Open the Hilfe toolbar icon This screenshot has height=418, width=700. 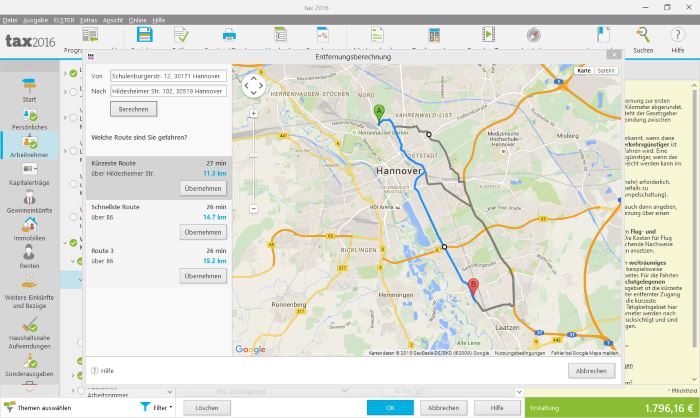(678, 36)
